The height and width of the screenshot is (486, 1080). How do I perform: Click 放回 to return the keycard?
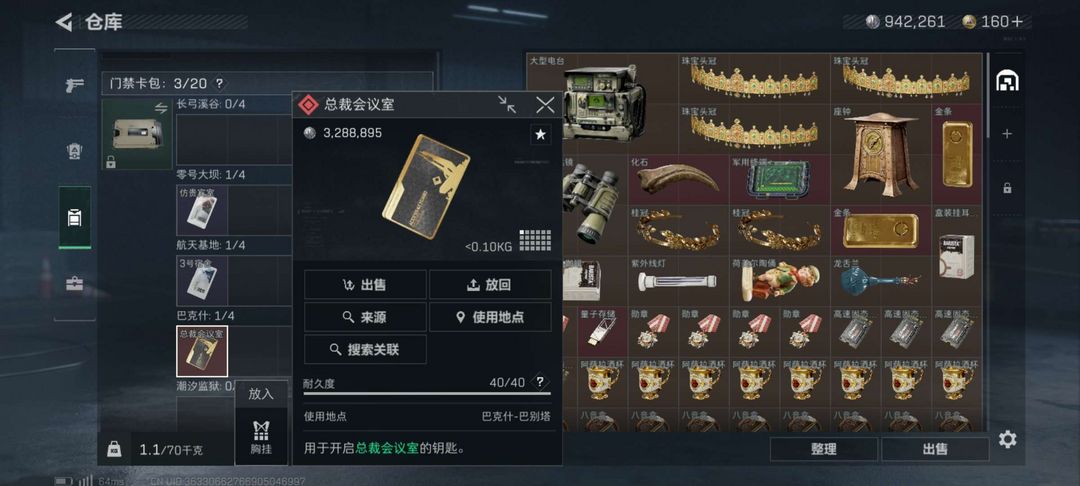click(x=490, y=284)
